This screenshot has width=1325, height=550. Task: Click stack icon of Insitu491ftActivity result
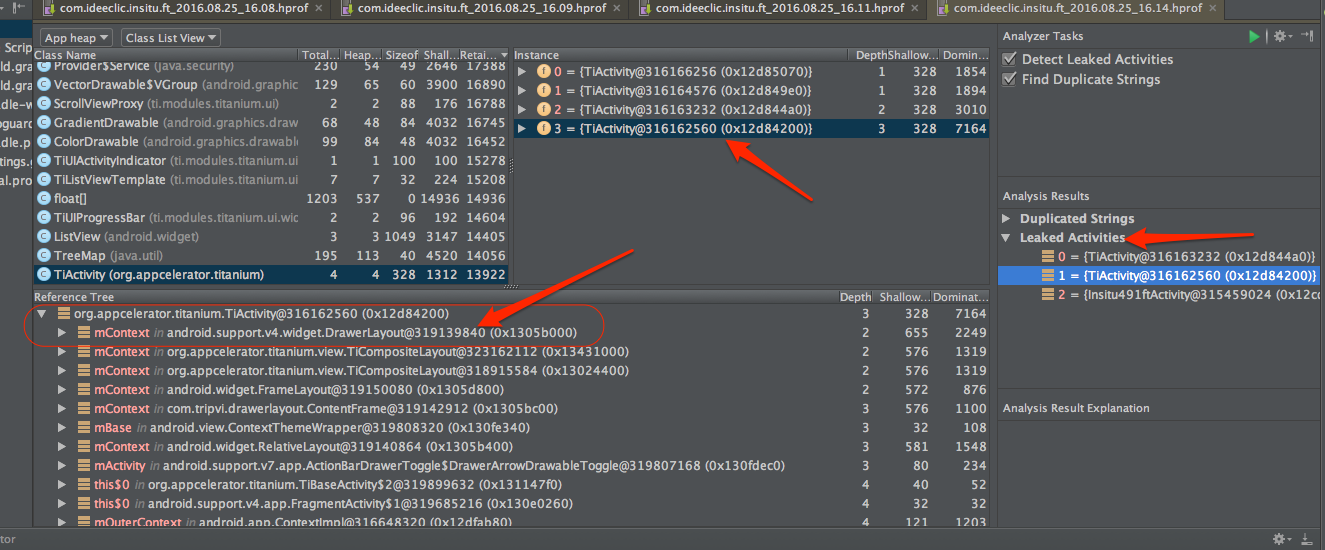pos(1049,295)
